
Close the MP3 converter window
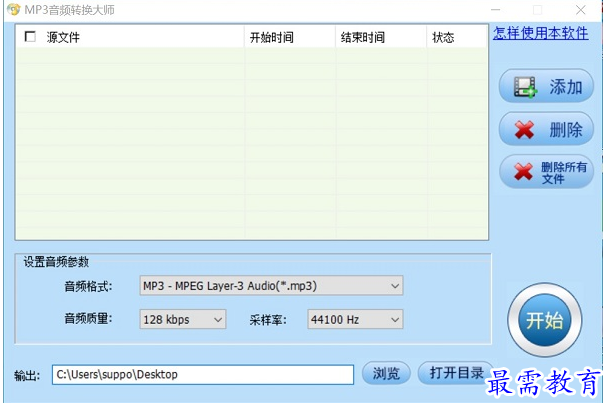581,10
